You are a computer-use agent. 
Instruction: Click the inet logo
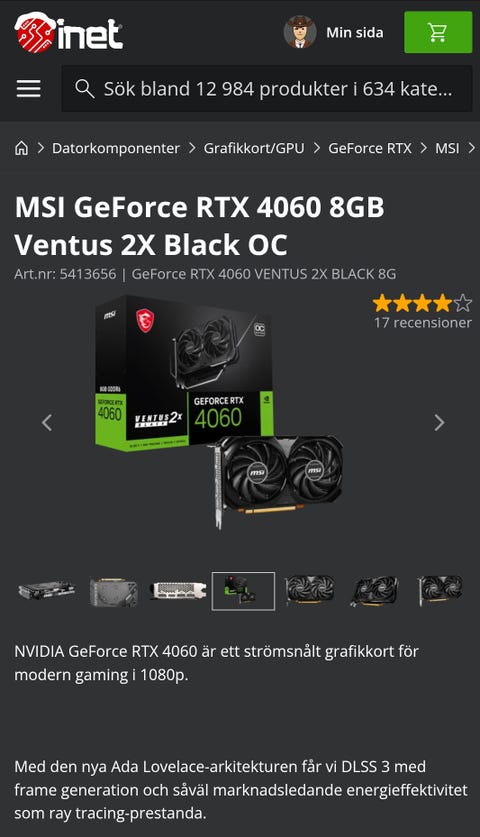coord(69,33)
